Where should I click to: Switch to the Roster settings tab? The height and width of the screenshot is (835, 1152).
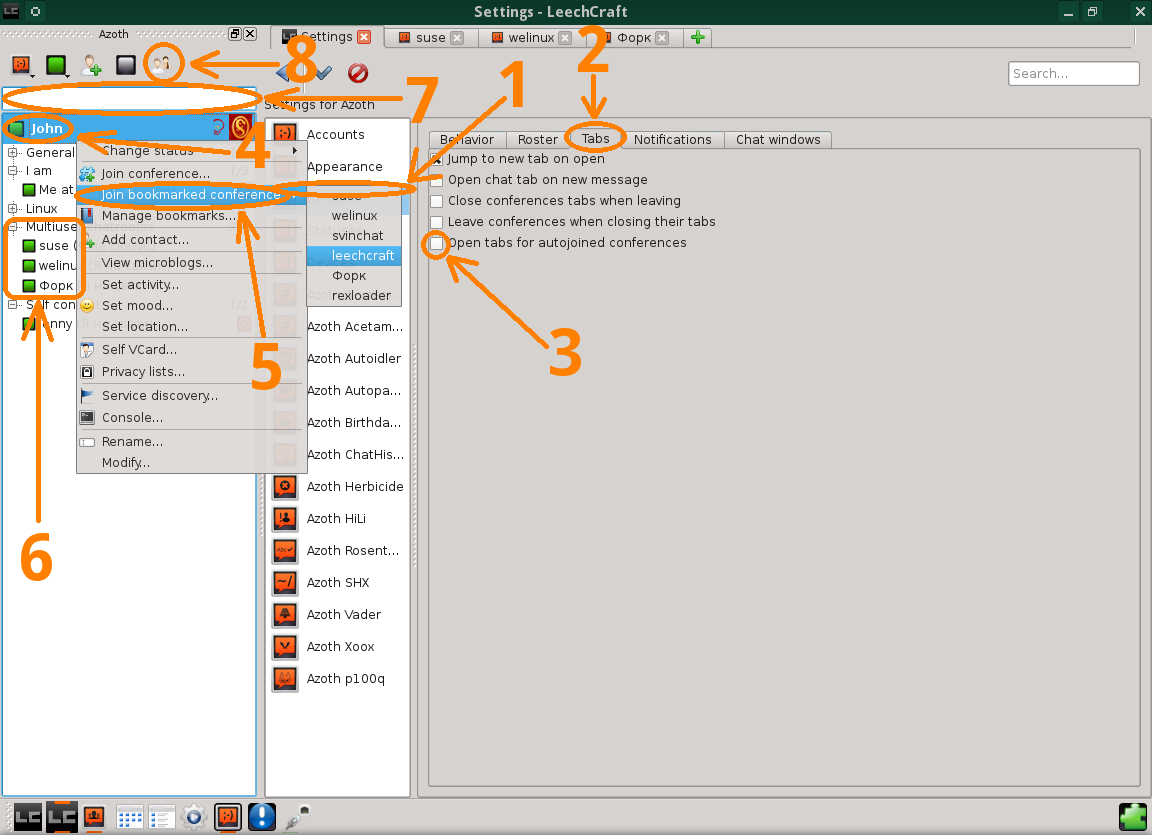[537, 140]
